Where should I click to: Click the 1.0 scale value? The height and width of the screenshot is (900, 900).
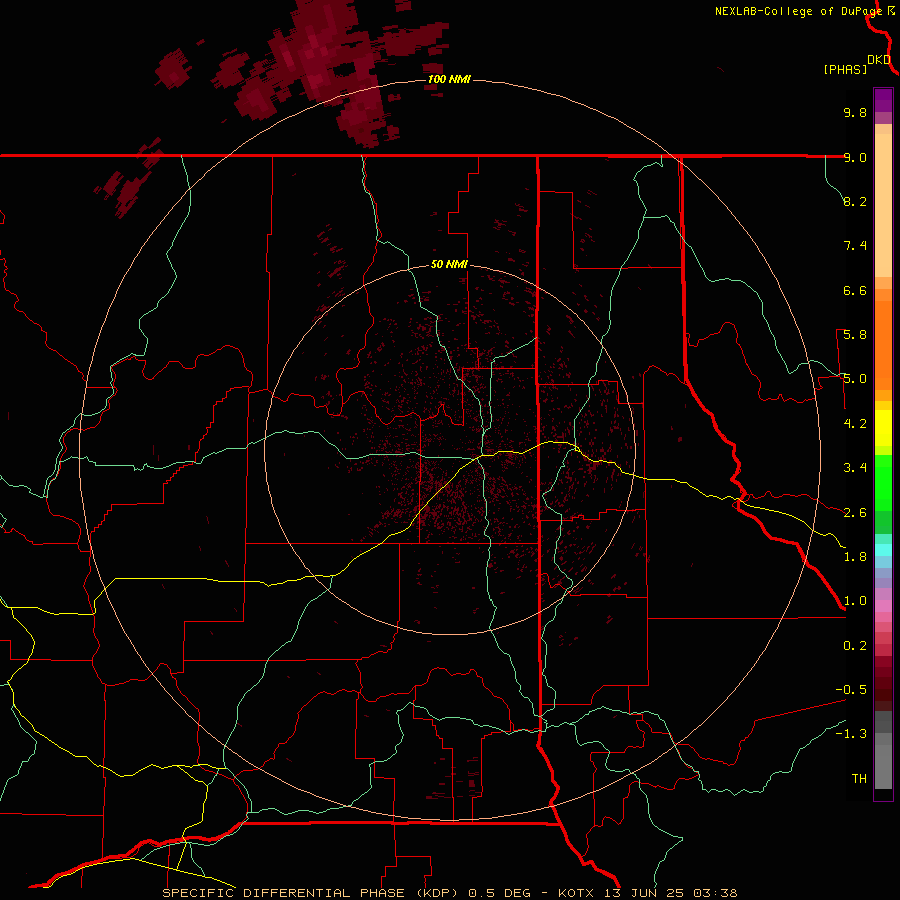point(855,601)
